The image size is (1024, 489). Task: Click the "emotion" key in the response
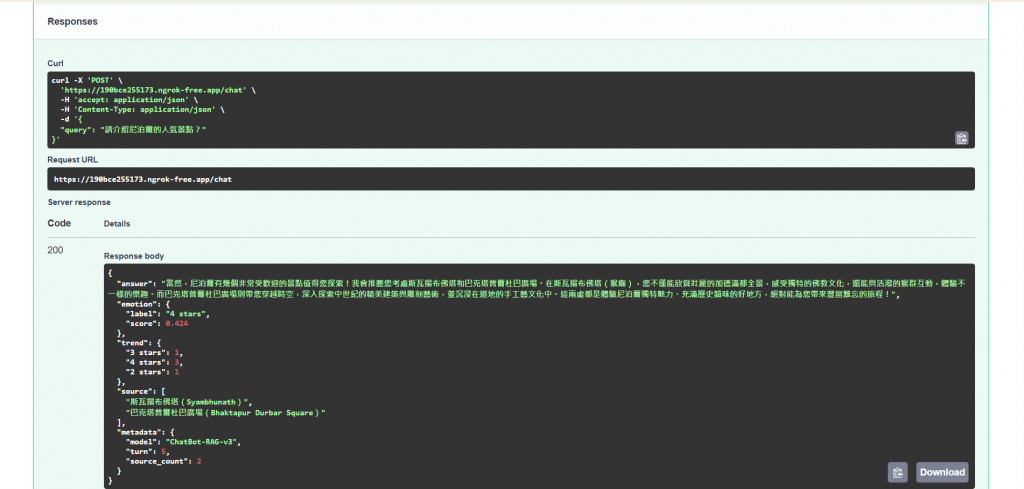[138, 304]
